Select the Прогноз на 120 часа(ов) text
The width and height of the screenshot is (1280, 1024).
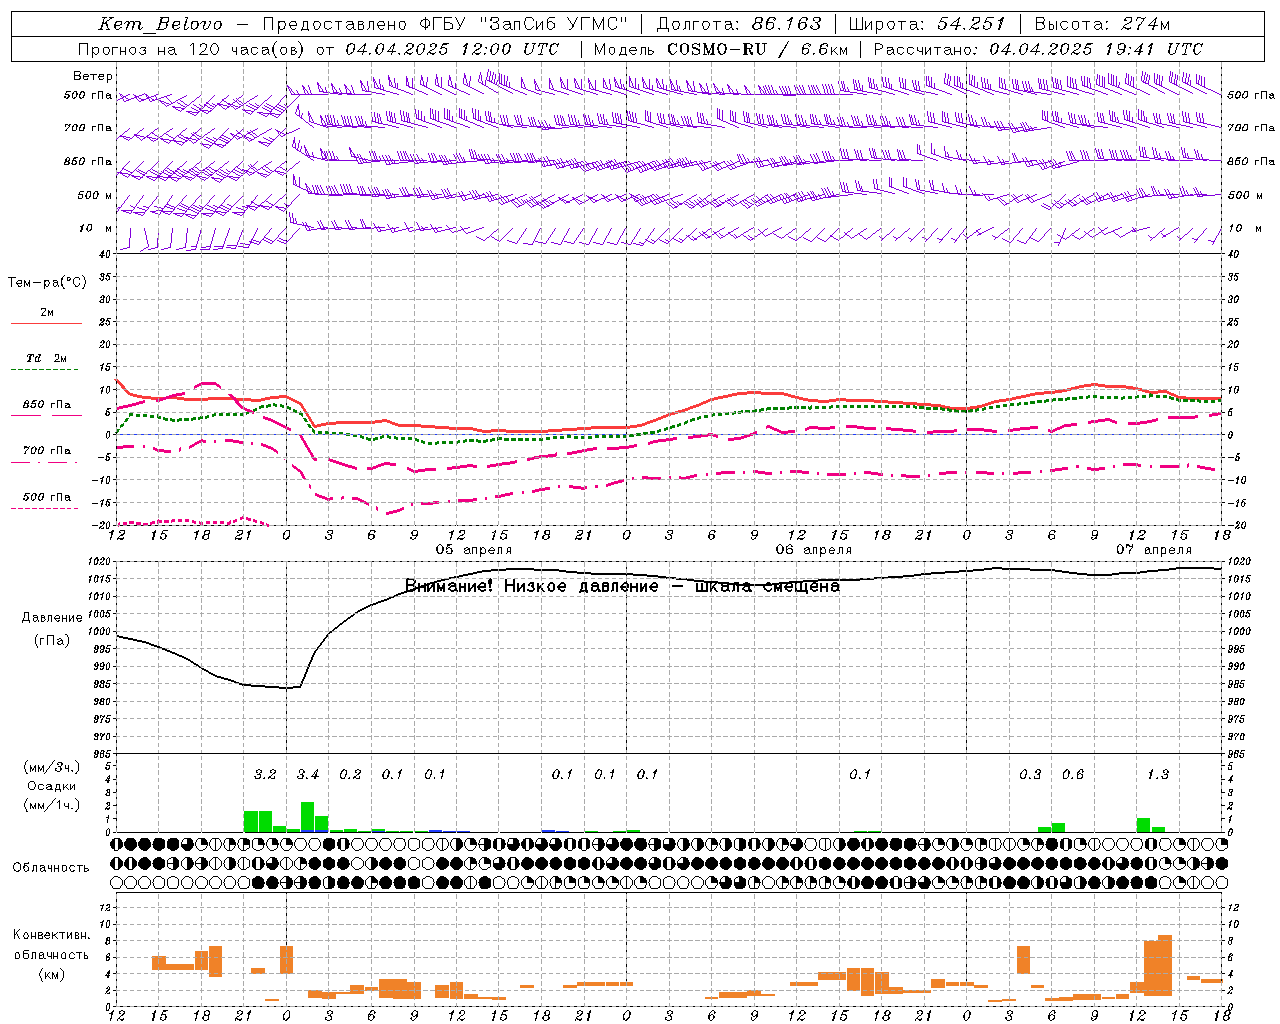(x=192, y=49)
